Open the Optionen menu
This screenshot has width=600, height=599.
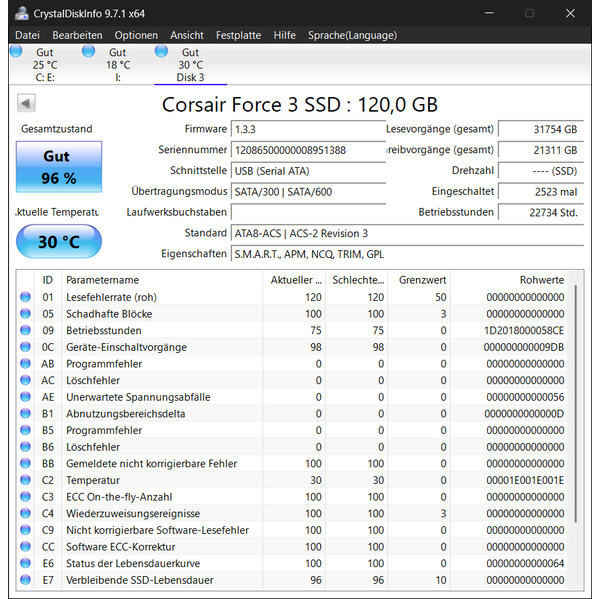[136, 35]
